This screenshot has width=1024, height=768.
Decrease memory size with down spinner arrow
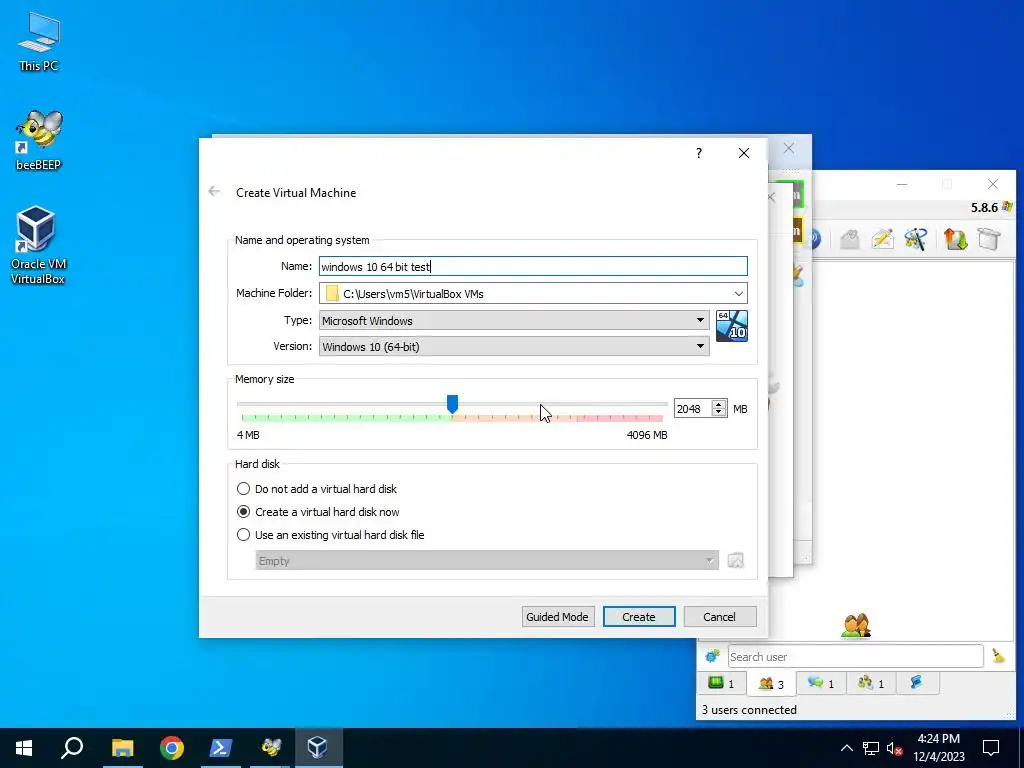(719, 413)
